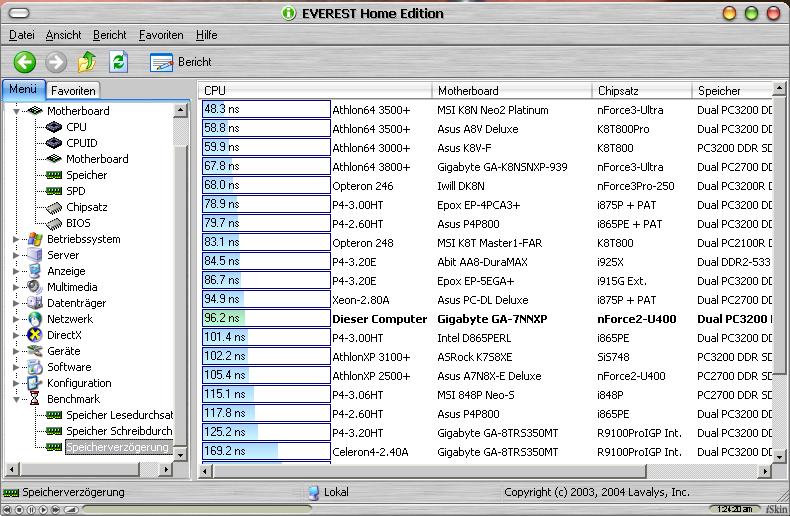
Task: Click the iSkin play control at bottom
Action: pyautogui.click(x=43, y=509)
